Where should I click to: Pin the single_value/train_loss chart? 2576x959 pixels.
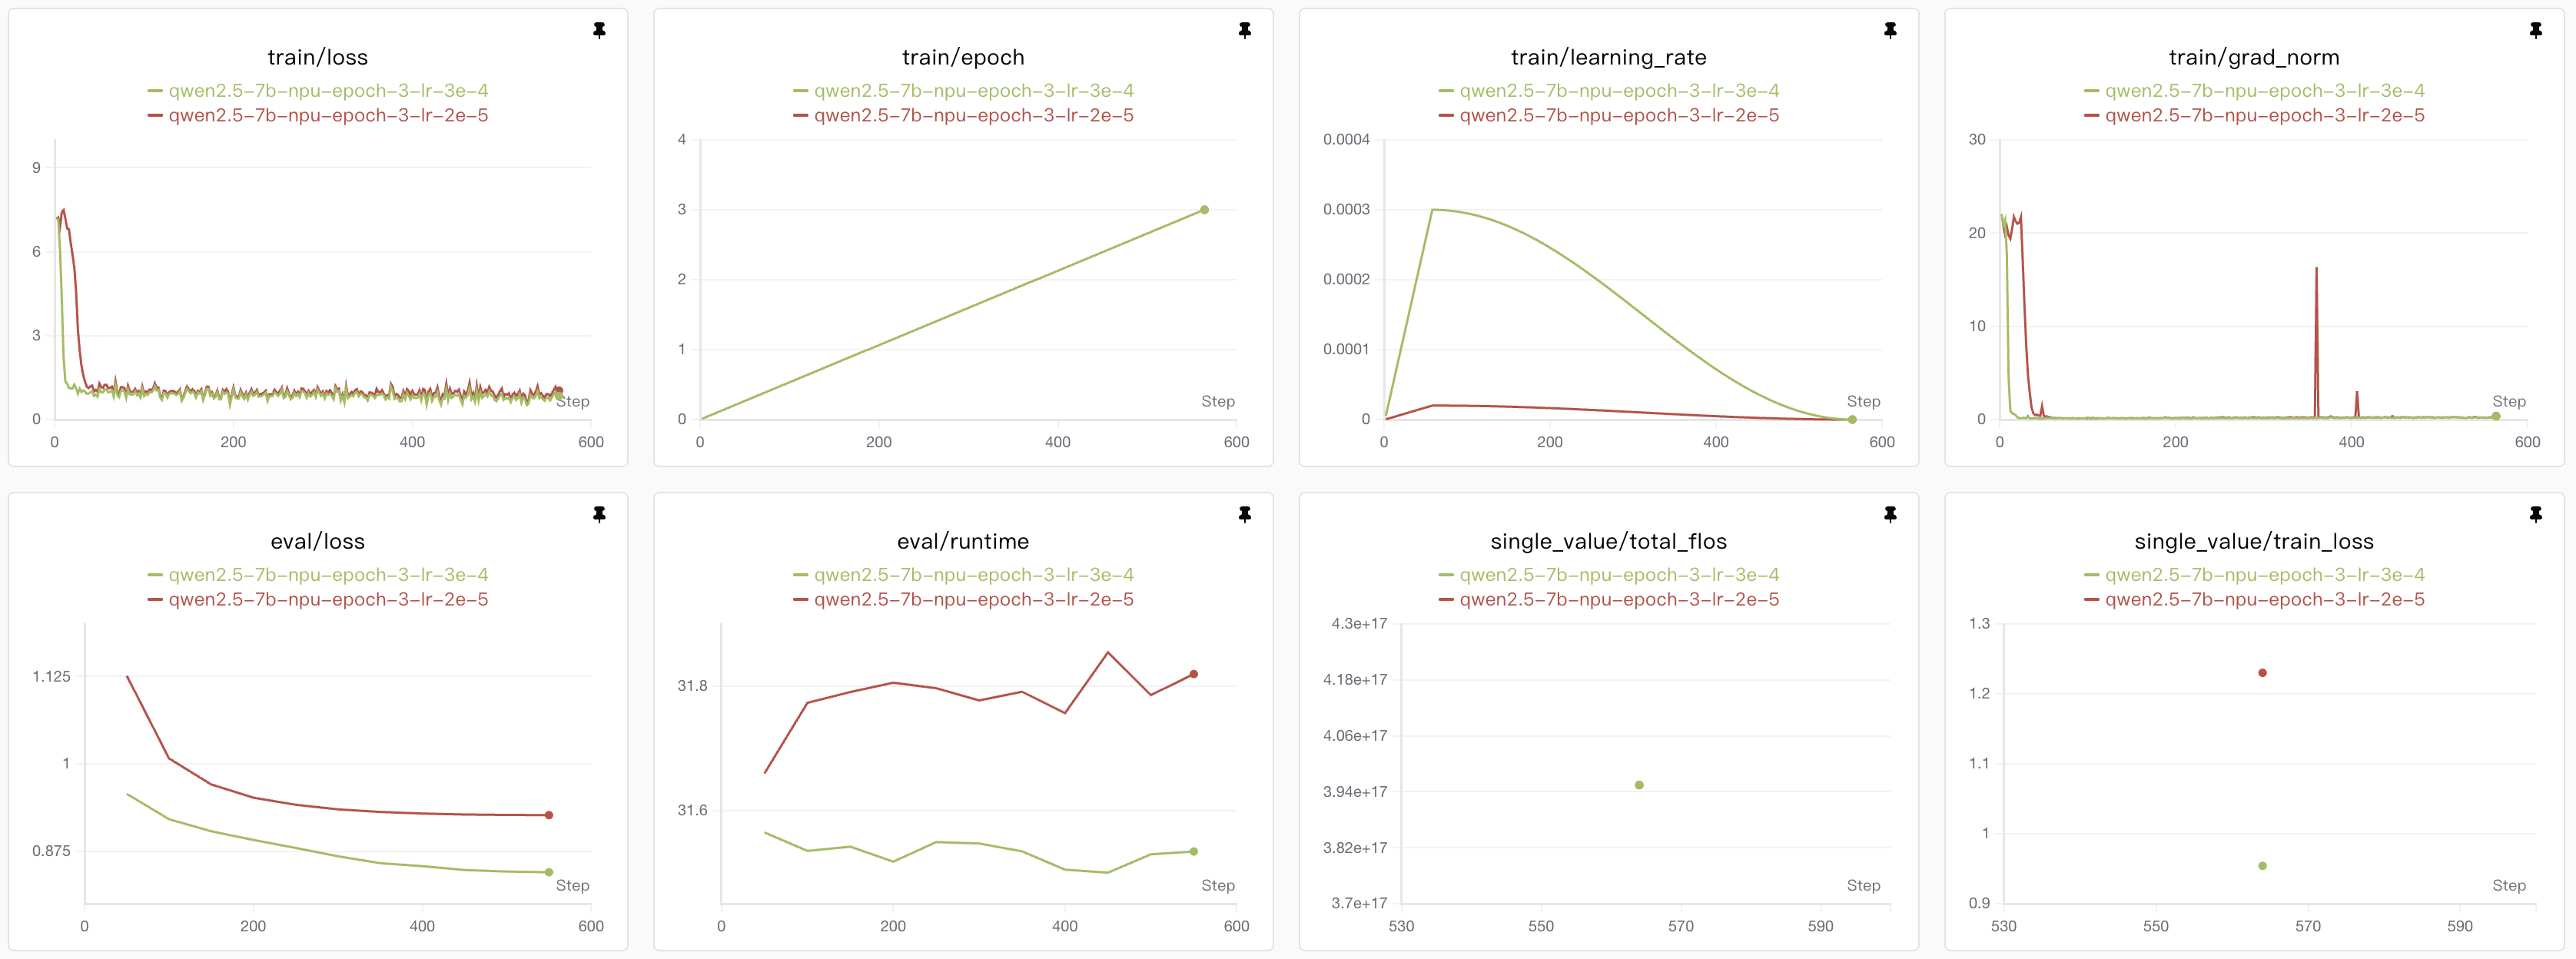click(x=2535, y=514)
